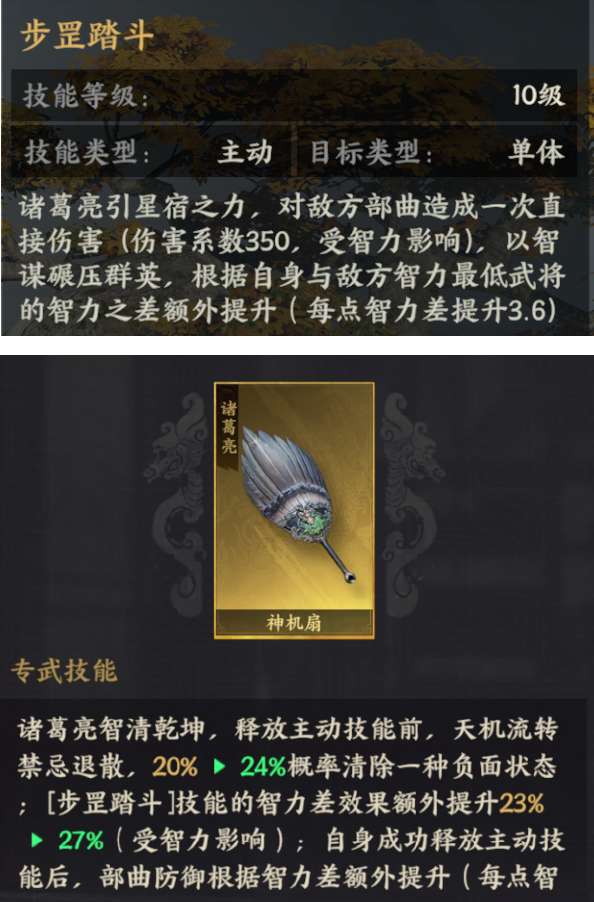Click the green arrow next to 24%
This screenshot has height=902, width=594.
(219, 766)
